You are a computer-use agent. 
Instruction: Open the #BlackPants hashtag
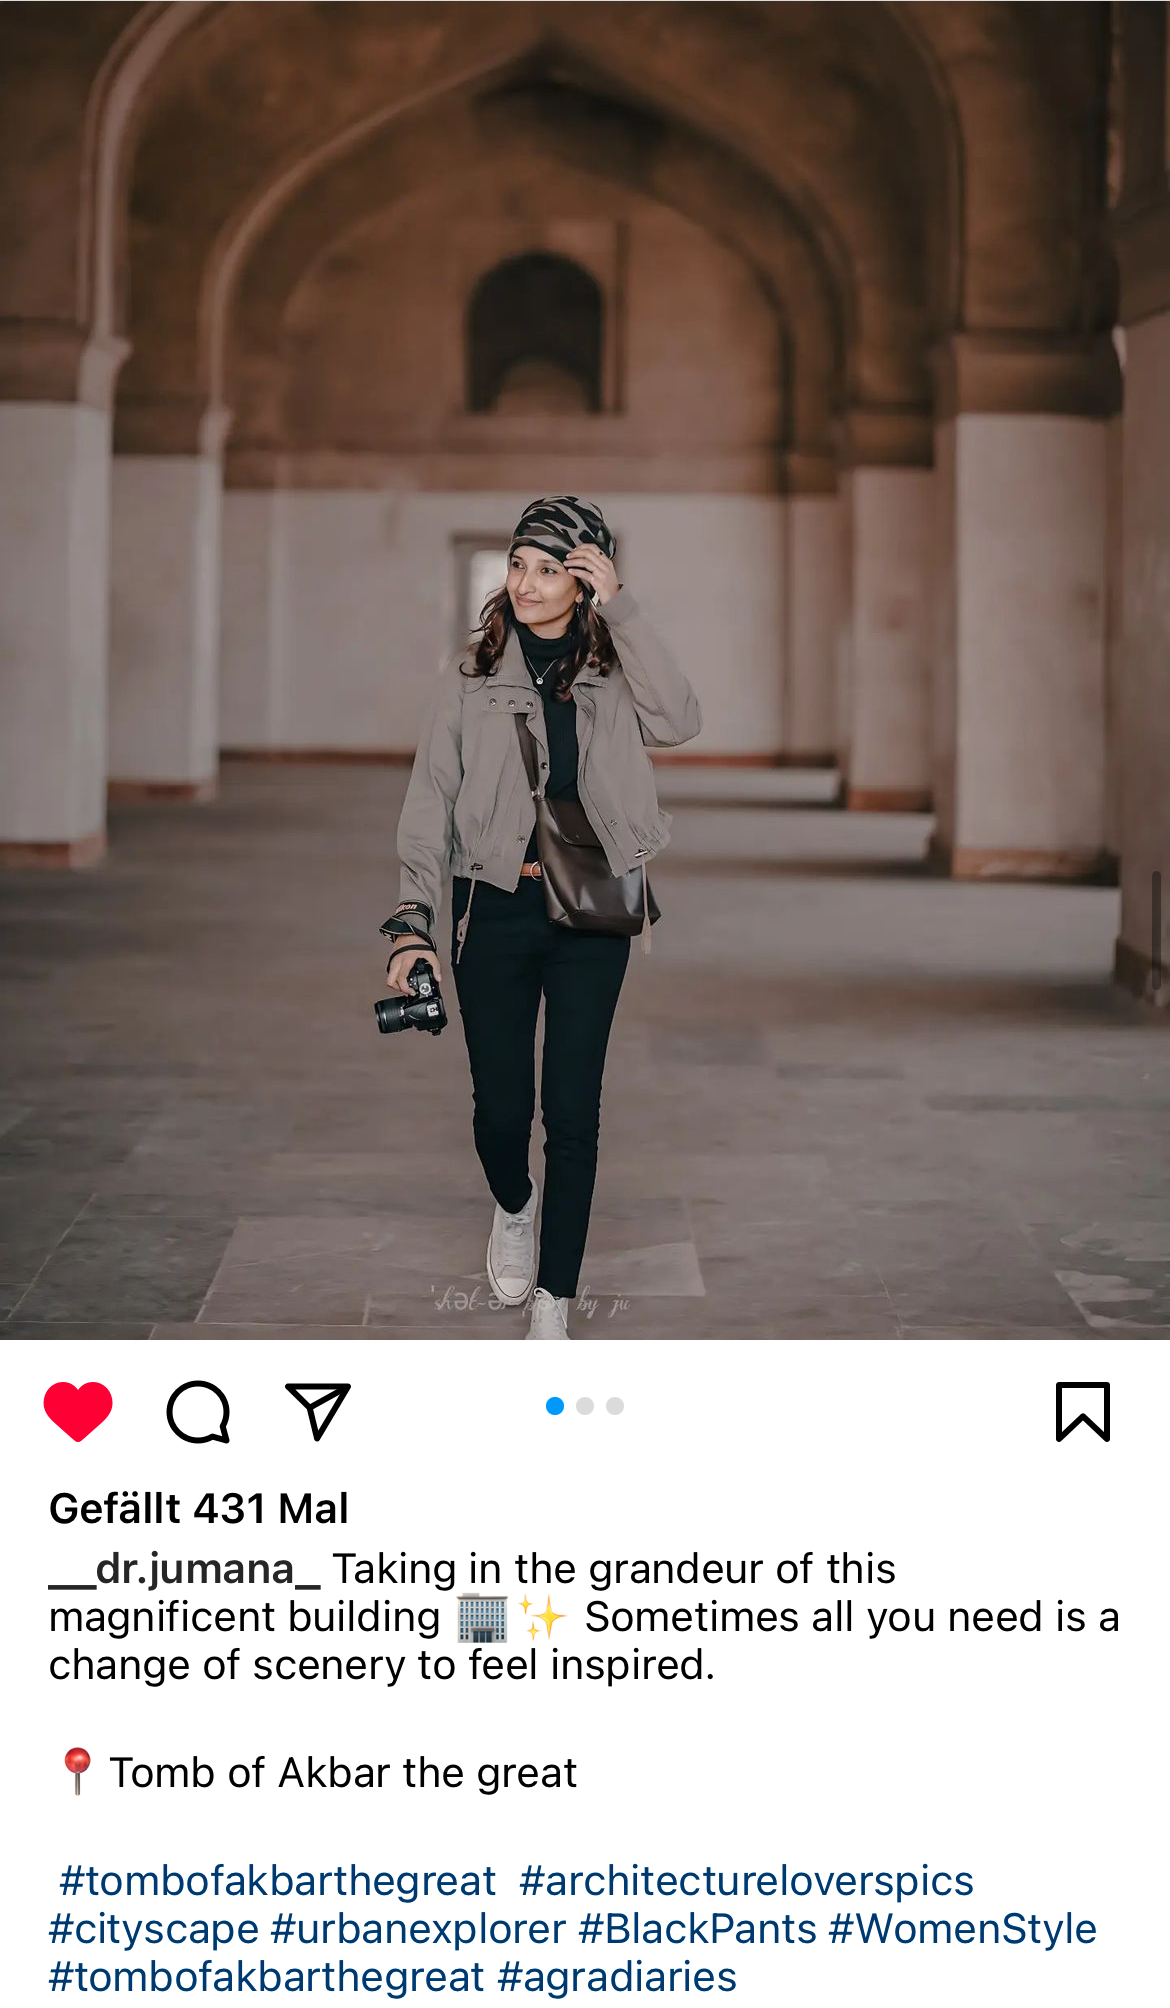click(x=698, y=1929)
